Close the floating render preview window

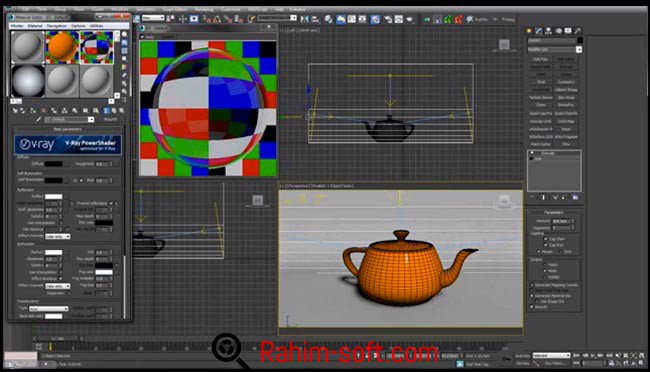click(x=269, y=27)
